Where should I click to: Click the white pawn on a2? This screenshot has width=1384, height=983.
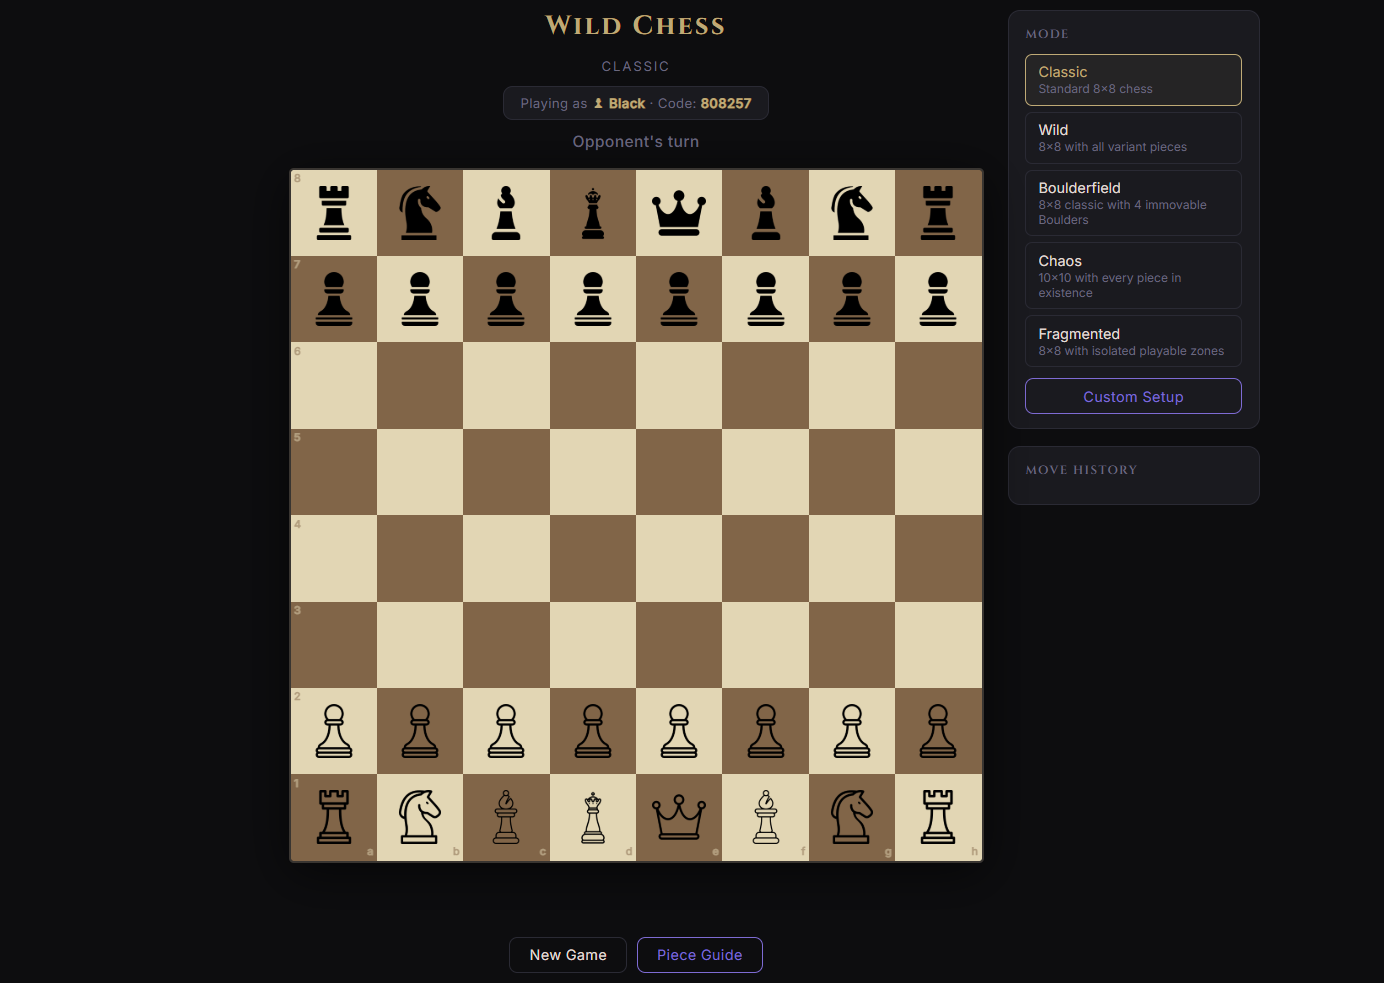[334, 731]
